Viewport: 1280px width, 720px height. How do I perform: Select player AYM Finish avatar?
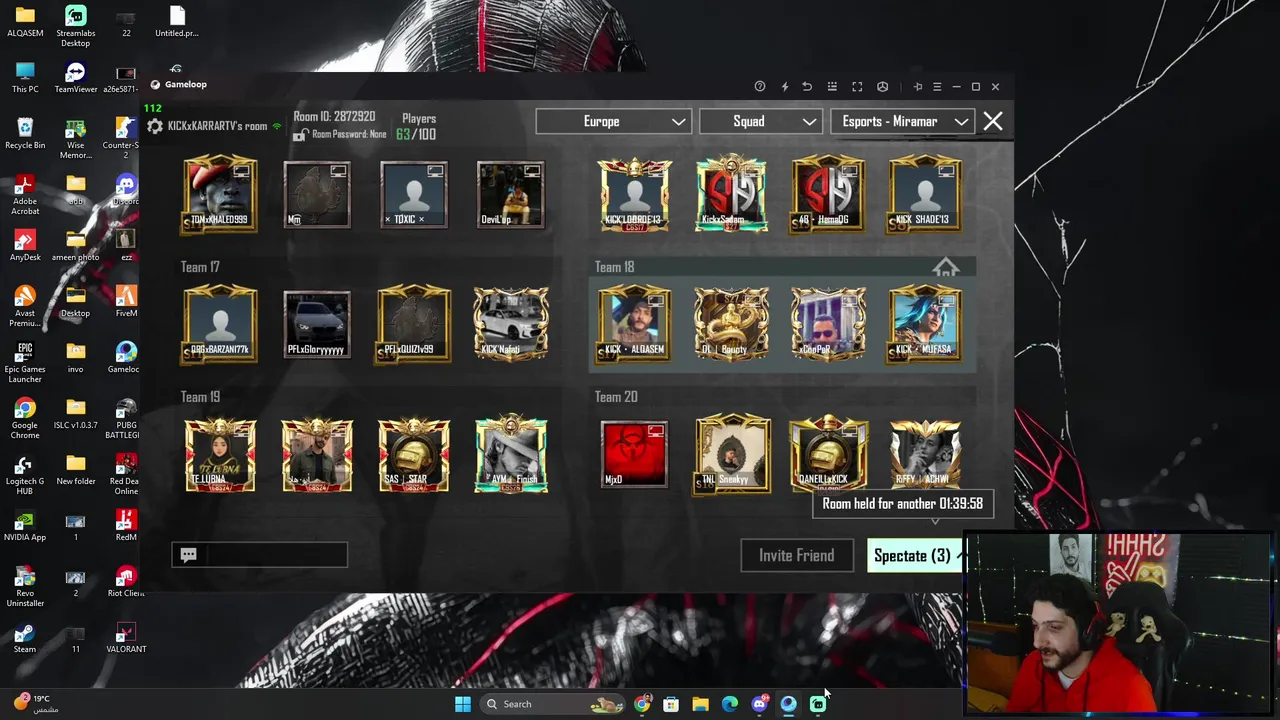pyautogui.click(x=511, y=454)
